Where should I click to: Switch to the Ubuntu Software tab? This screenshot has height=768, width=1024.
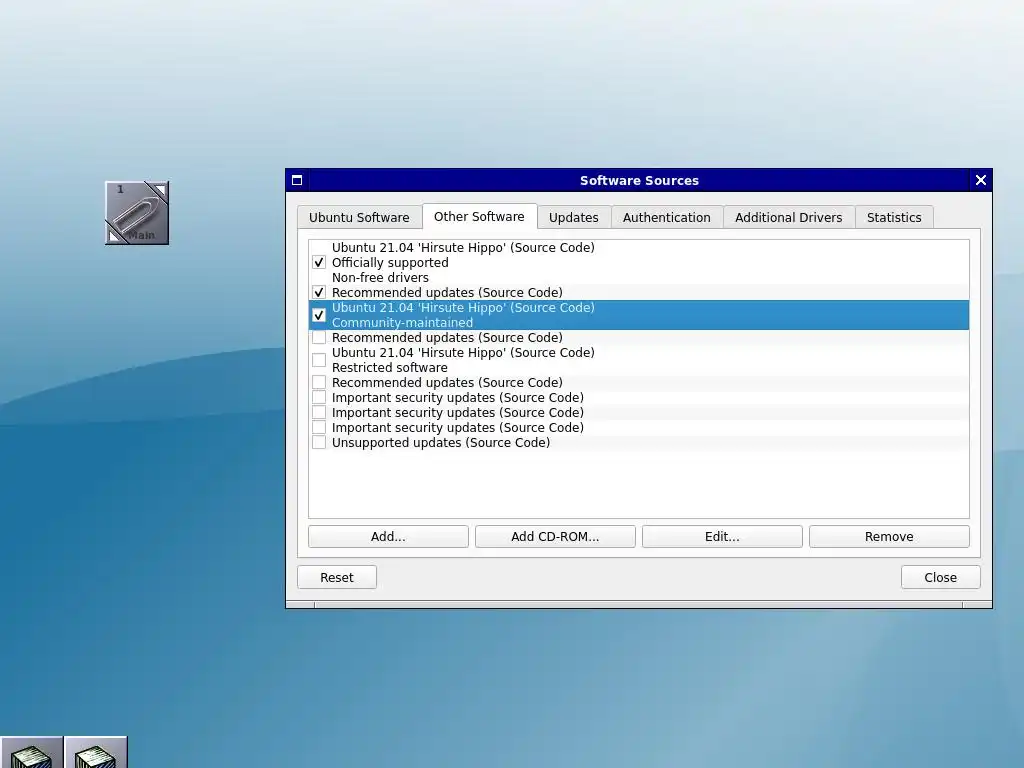point(359,217)
